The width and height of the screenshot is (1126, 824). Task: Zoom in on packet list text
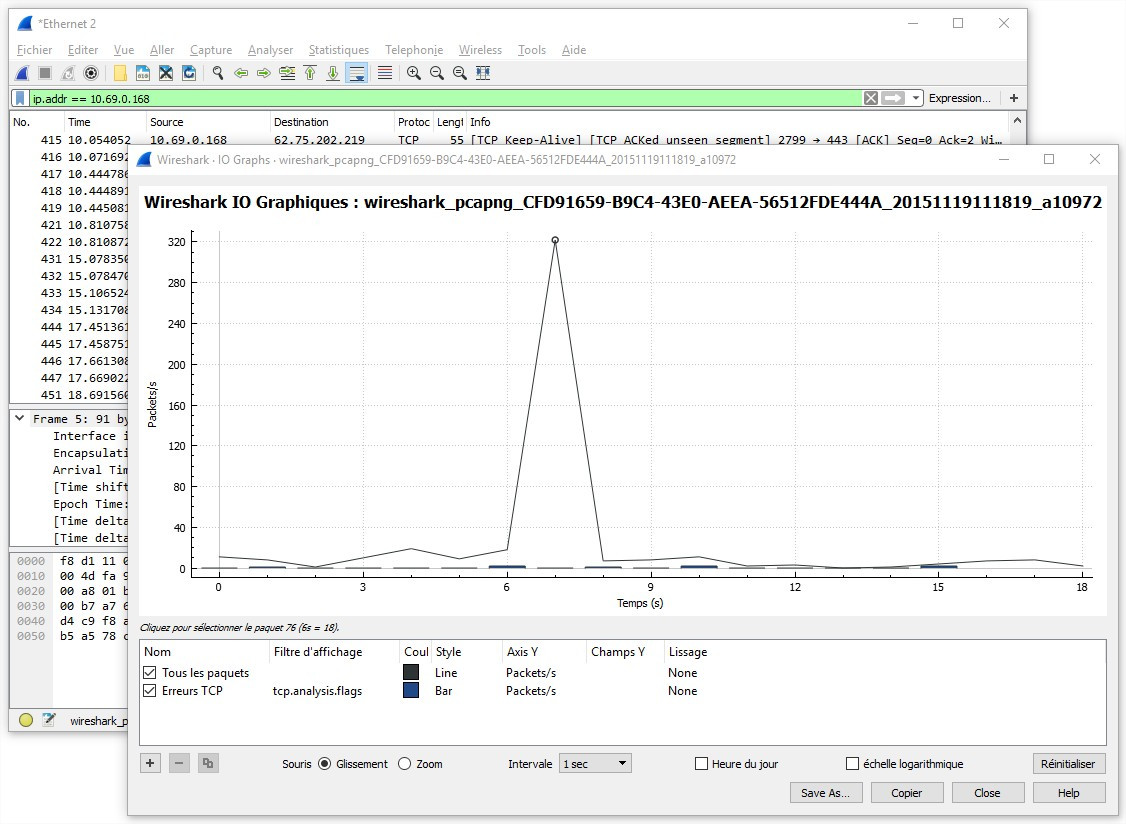pos(414,72)
